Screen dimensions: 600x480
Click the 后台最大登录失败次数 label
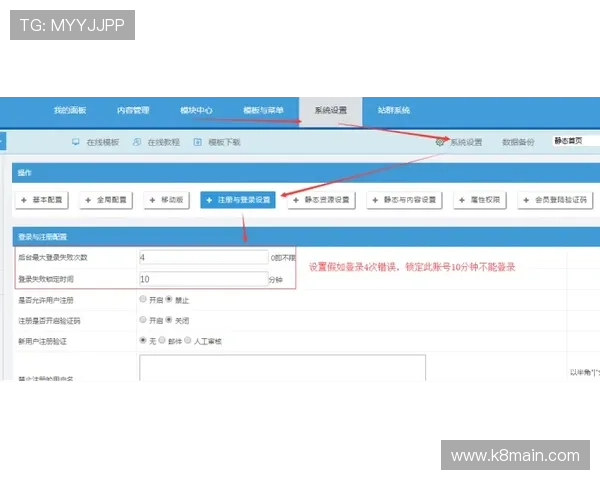[53, 258]
